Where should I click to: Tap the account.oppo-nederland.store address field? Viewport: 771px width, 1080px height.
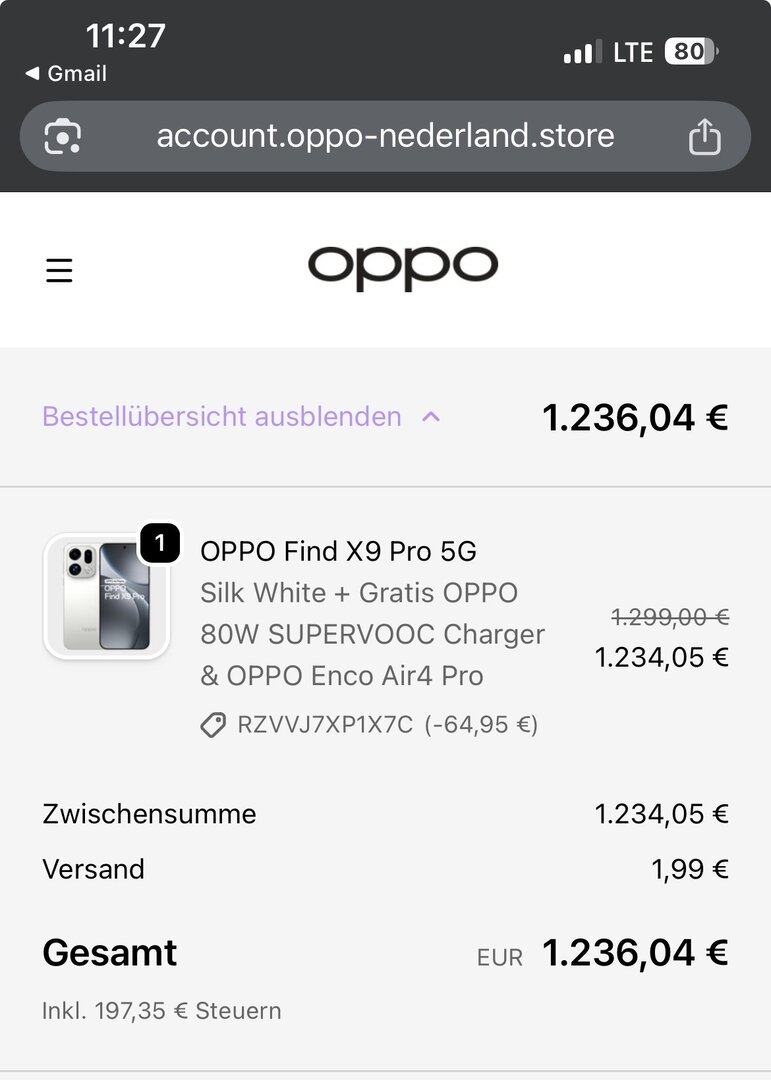[x=385, y=136]
